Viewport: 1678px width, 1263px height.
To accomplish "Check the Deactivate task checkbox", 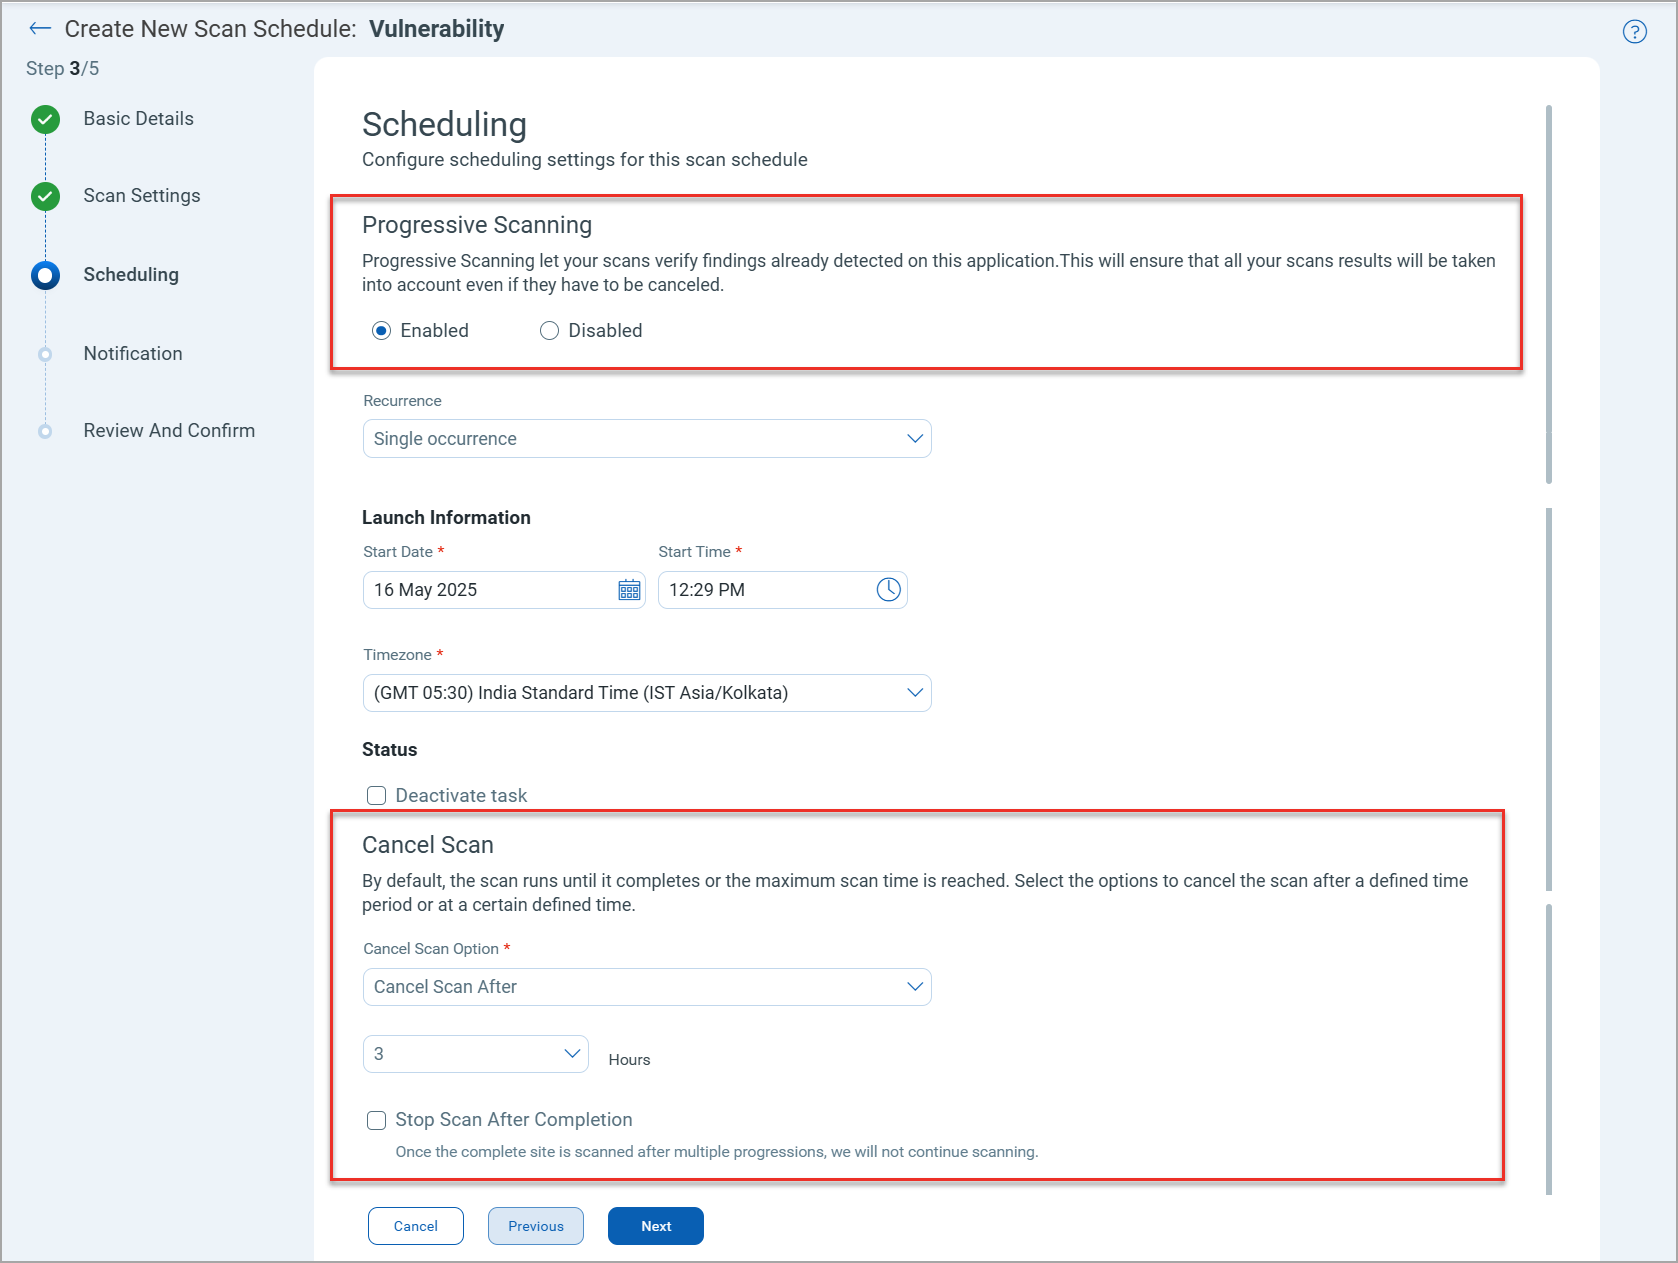I will click(x=376, y=795).
